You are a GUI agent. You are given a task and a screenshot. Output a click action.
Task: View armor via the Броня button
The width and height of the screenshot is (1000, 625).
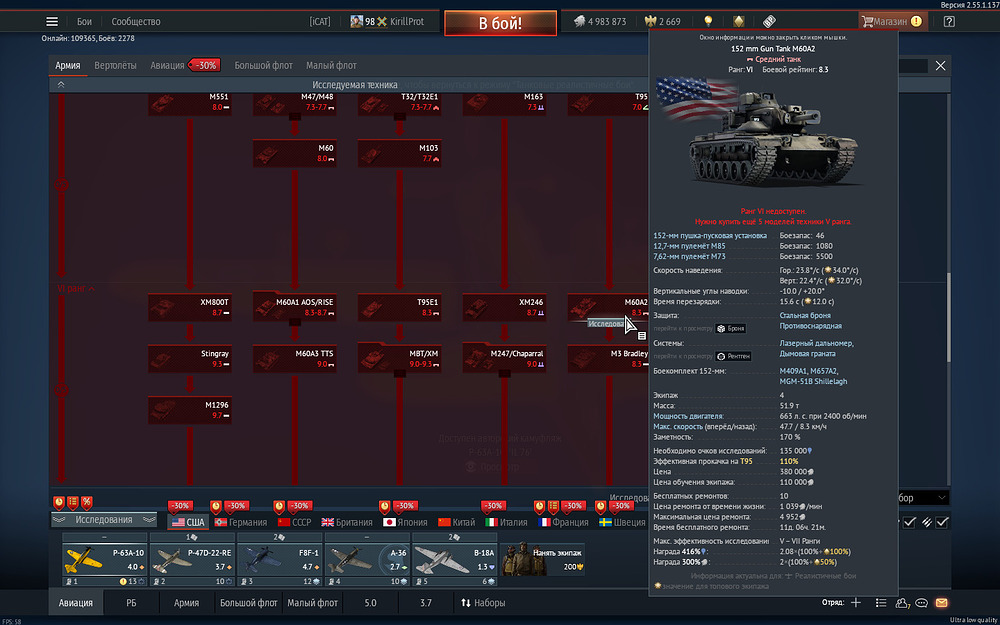tap(730, 328)
